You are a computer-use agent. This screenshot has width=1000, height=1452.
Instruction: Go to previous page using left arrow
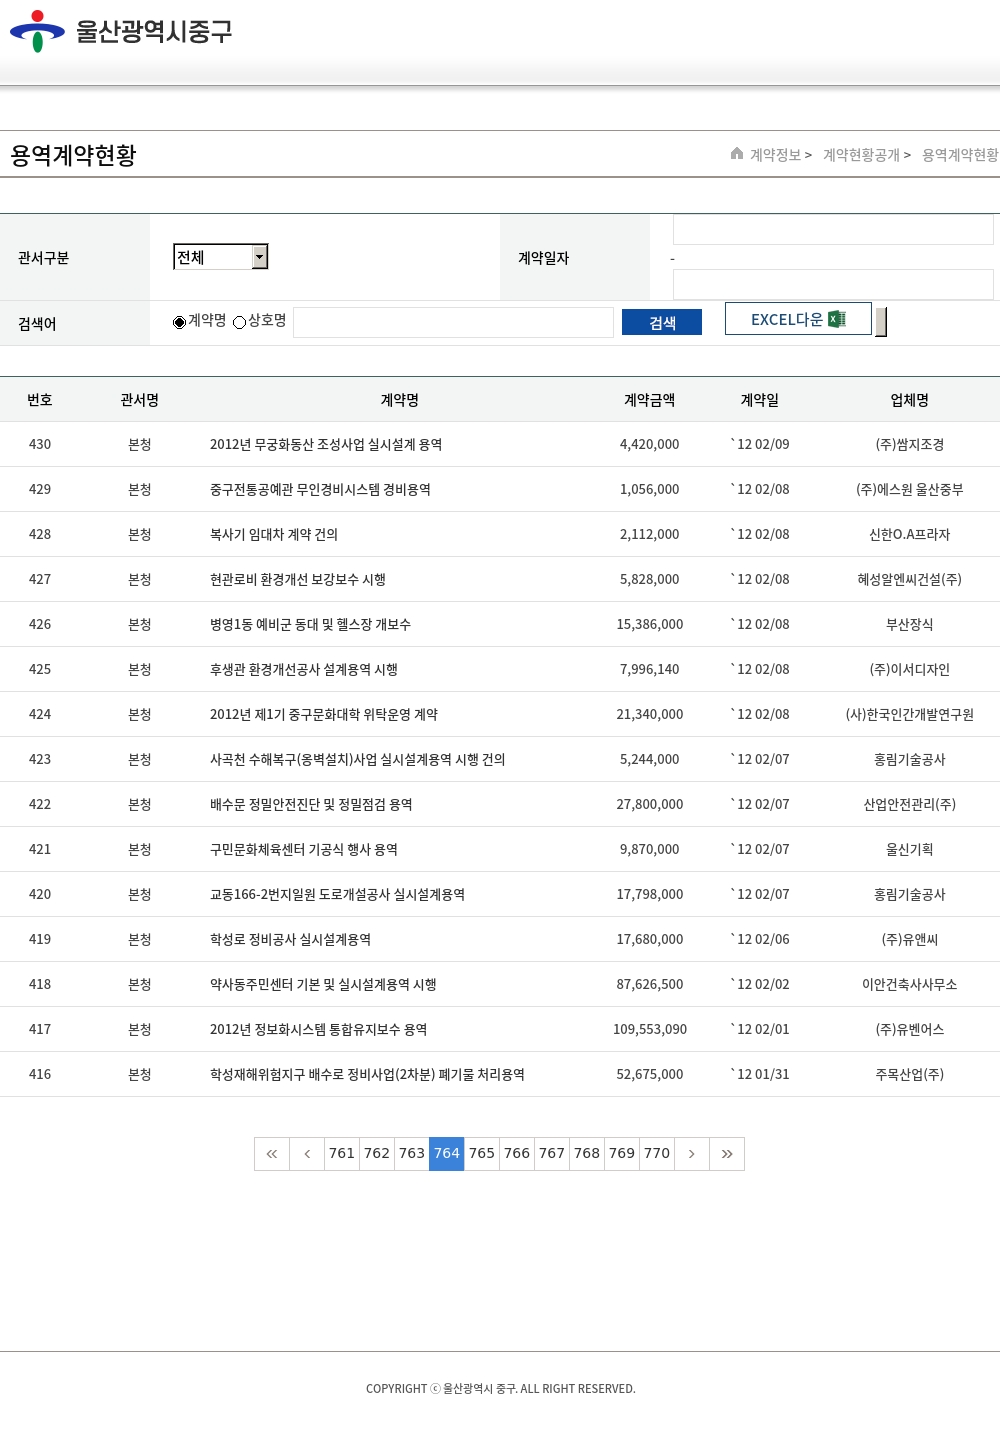307,1154
